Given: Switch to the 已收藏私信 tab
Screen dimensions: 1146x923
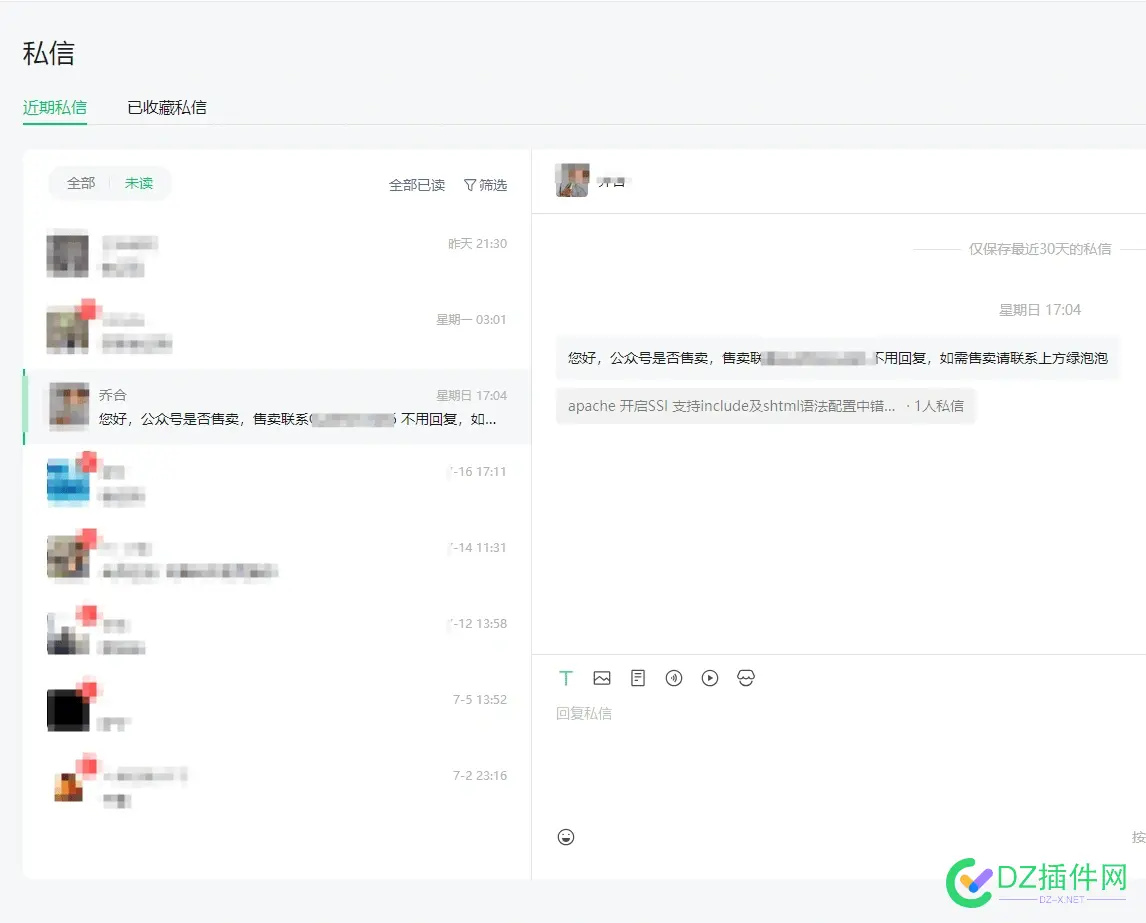Looking at the screenshot, I should click(x=166, y=107).
